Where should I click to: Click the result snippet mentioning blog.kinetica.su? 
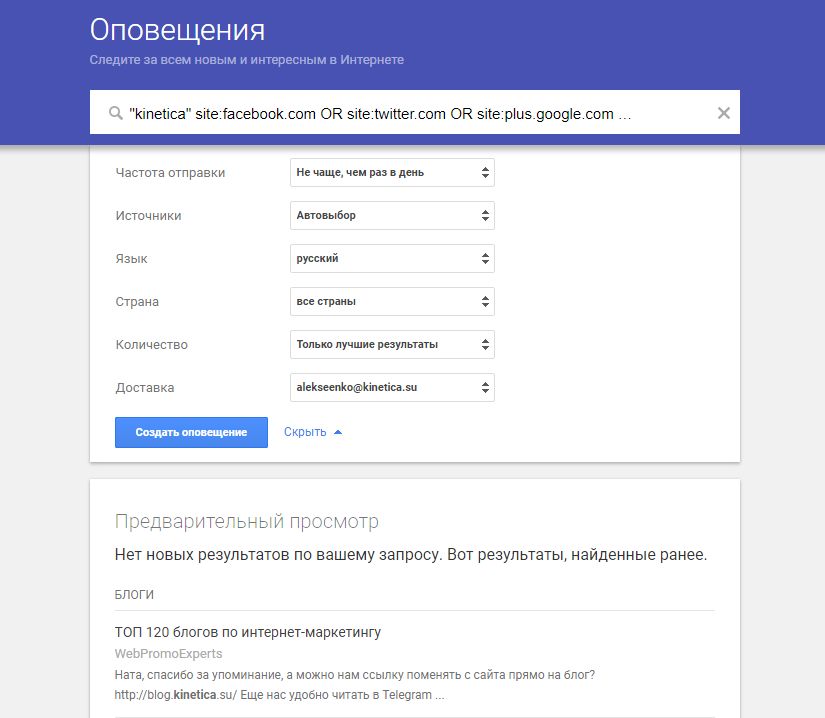[355, 685]
